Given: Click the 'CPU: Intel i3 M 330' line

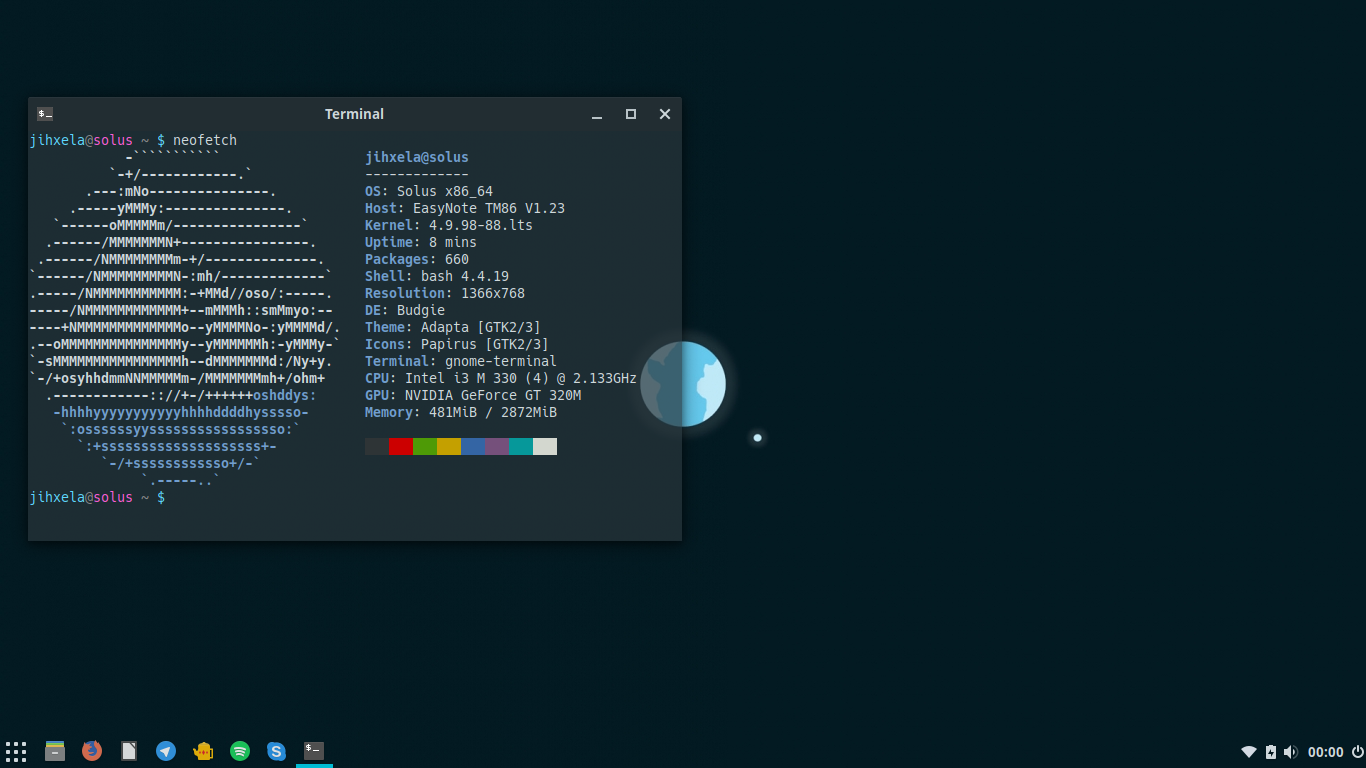Looking at the screenshot, I should [x=501, y=378].
